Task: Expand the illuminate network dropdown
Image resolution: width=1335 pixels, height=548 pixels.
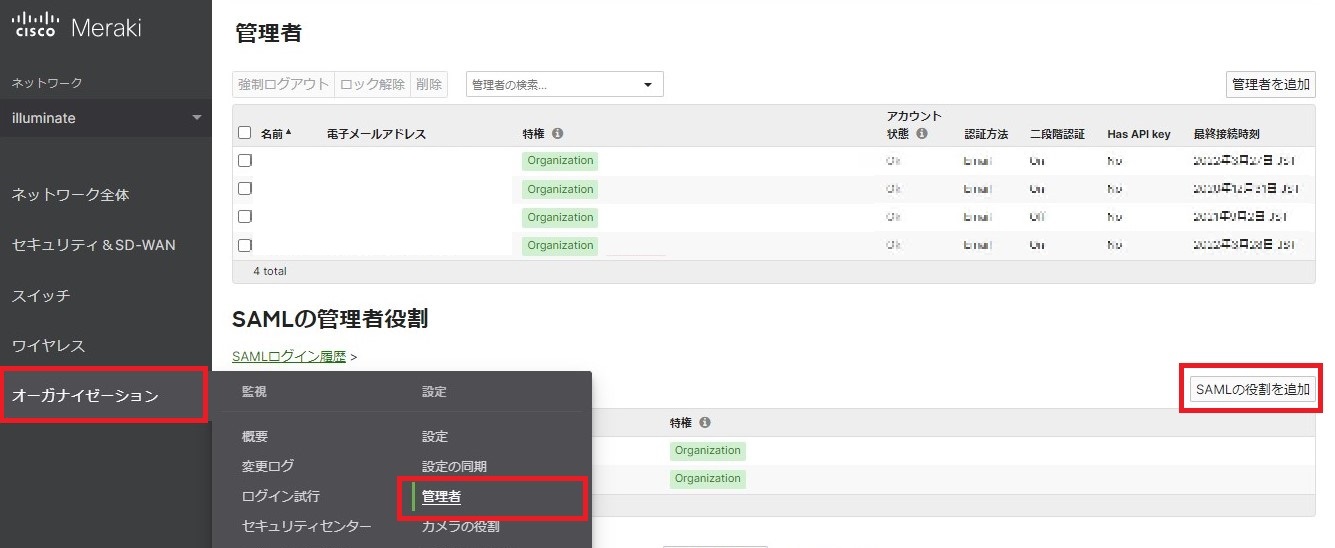Action: coord(196,118)
